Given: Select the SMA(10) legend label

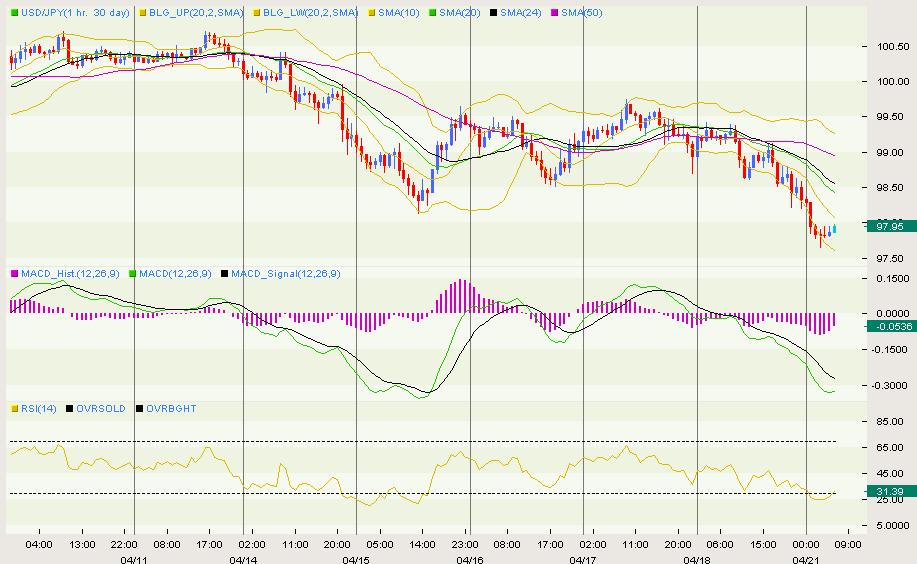Looking at the screenshot, I should point(399,12).
